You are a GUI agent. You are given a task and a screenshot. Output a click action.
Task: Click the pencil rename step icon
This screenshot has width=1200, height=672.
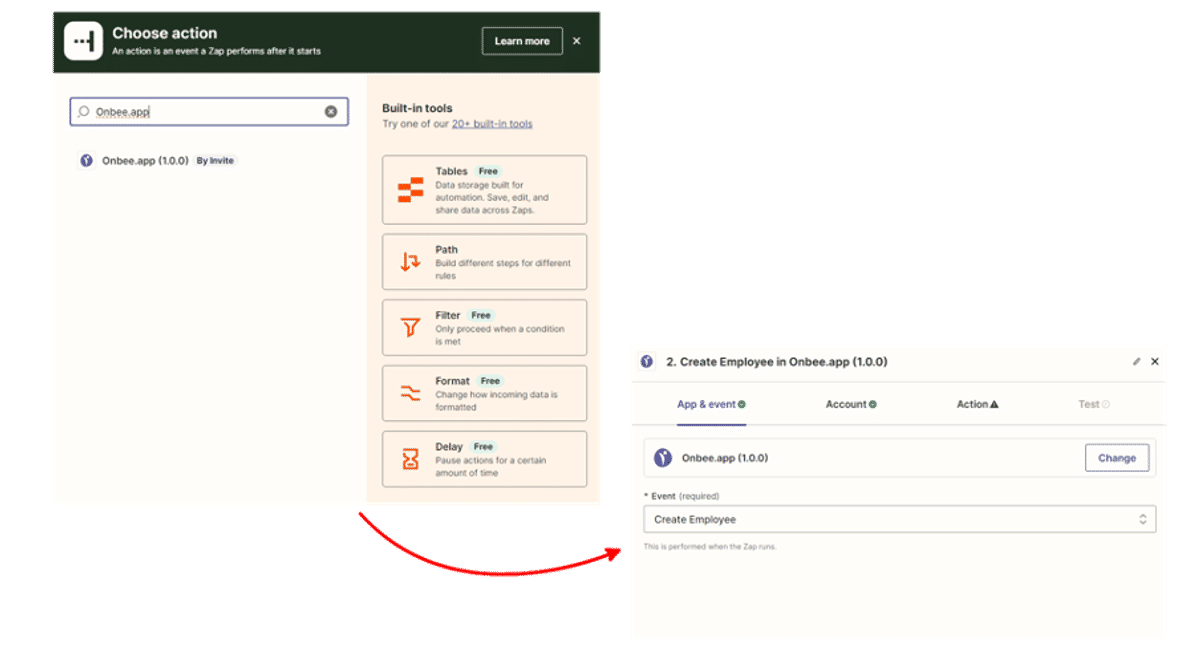pos(1136,362)
